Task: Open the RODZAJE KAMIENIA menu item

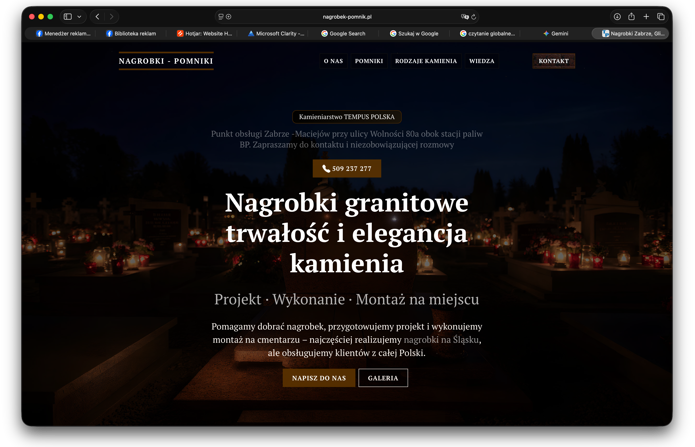Action: [x=426, y=61]
